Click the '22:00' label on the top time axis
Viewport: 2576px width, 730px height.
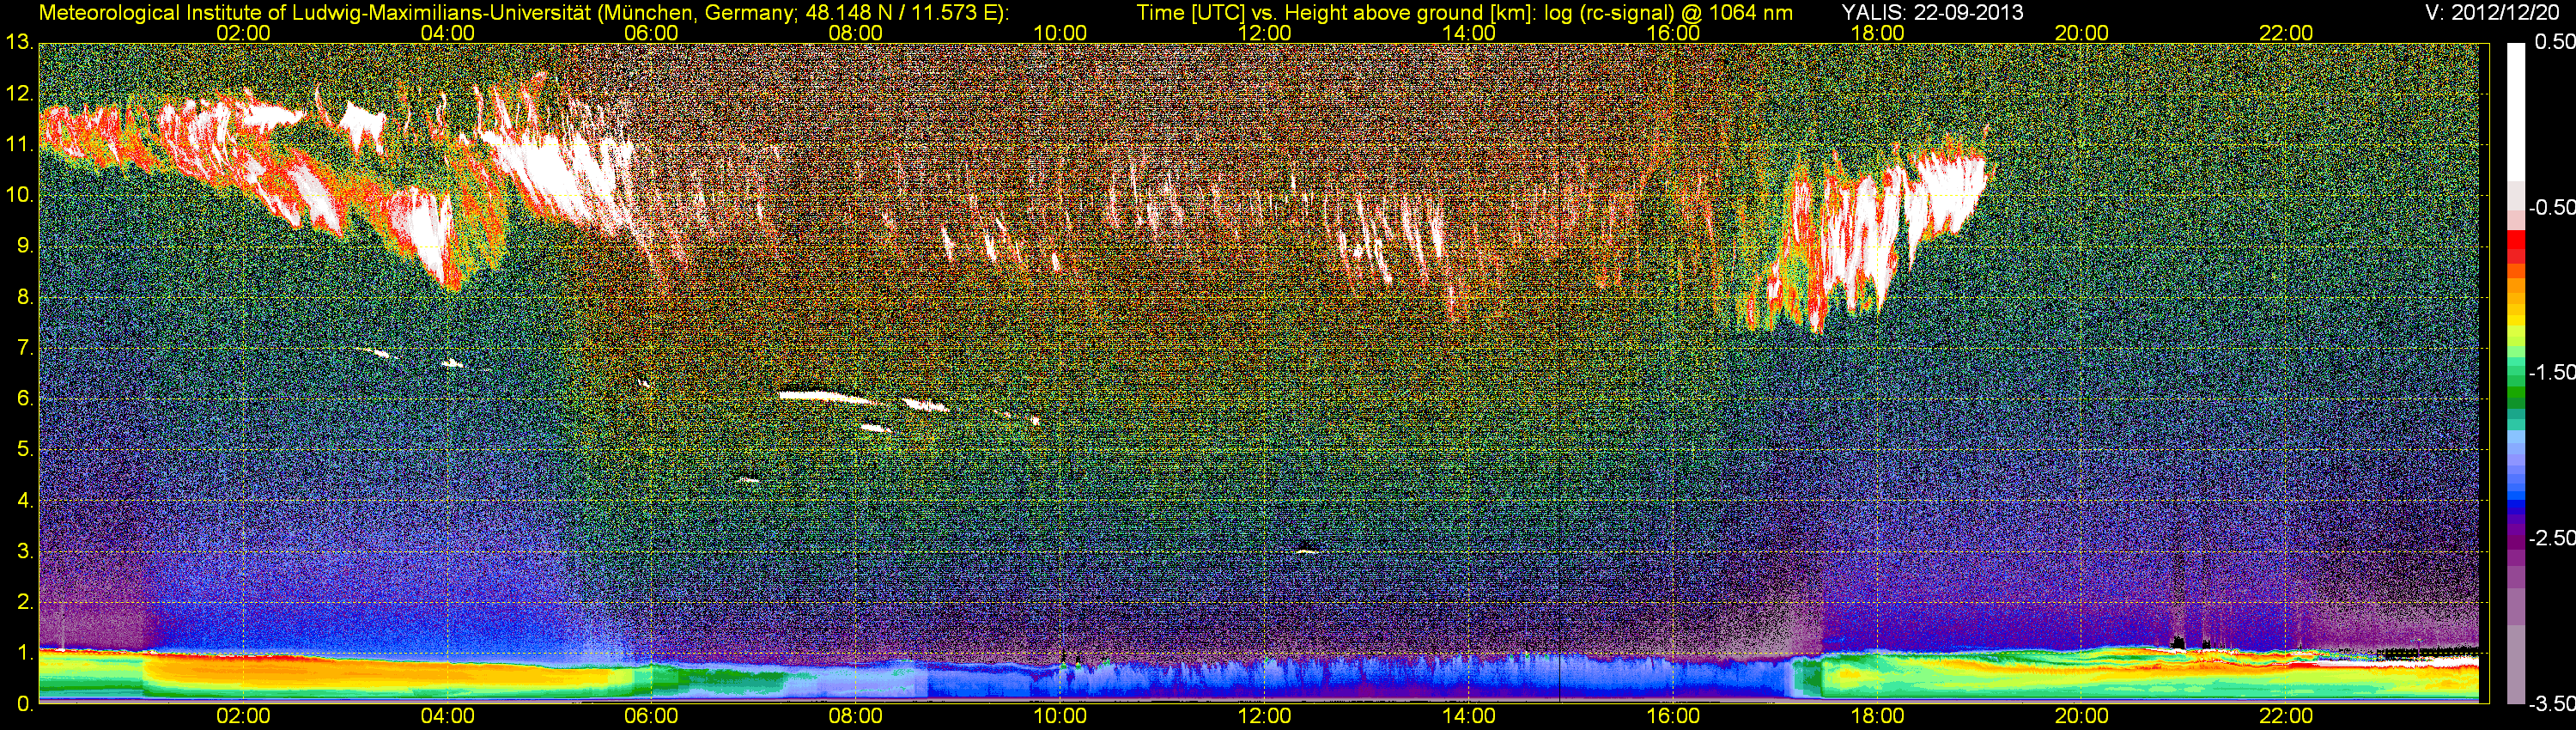(x=2286, y=33)
